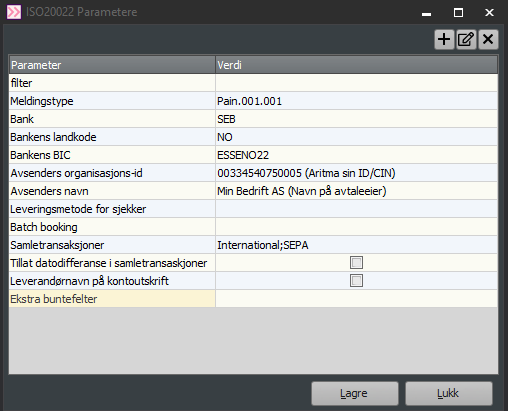Click the Lukk button

point(449,393)
